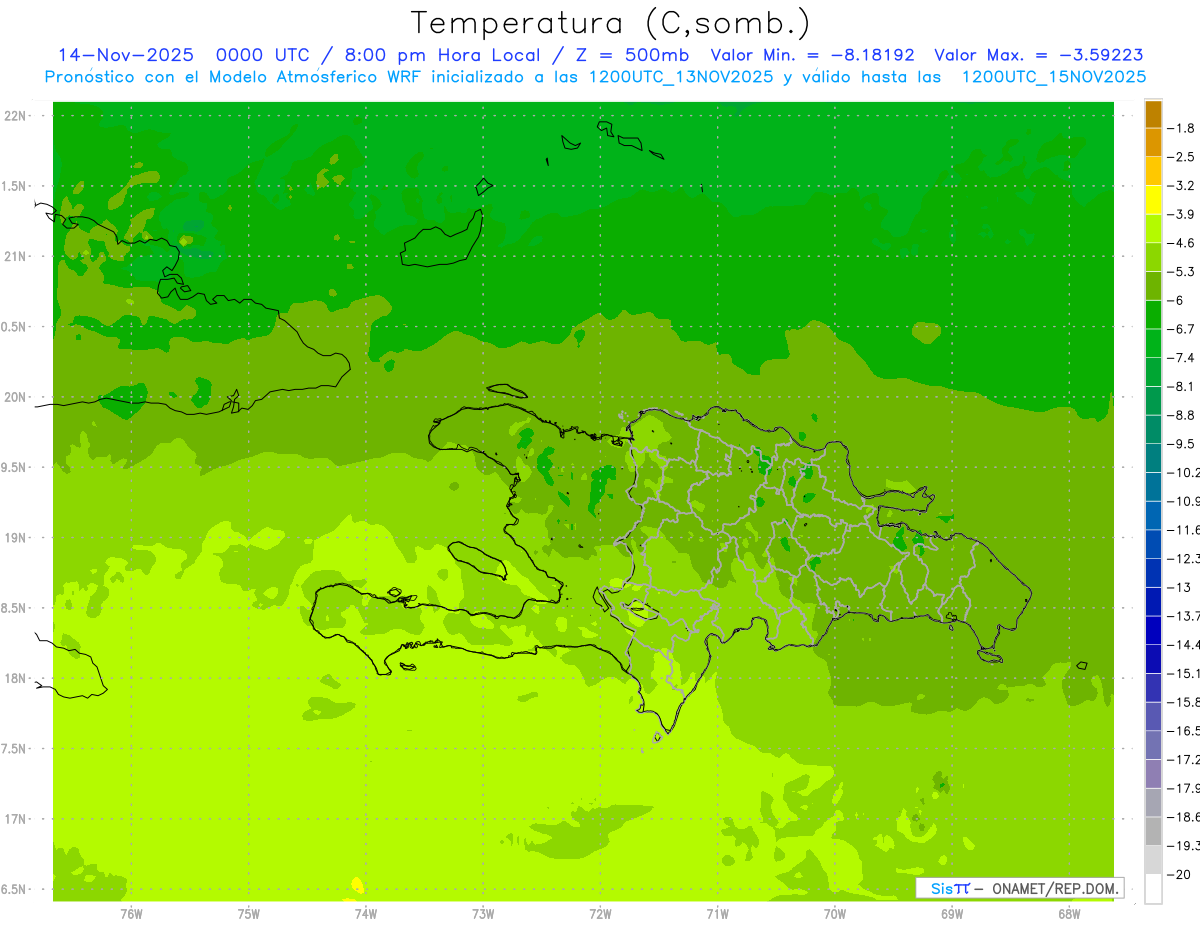Click the "69W" longitude label
This screenshot has width=1200, height=927.
(x=952, y=913)
